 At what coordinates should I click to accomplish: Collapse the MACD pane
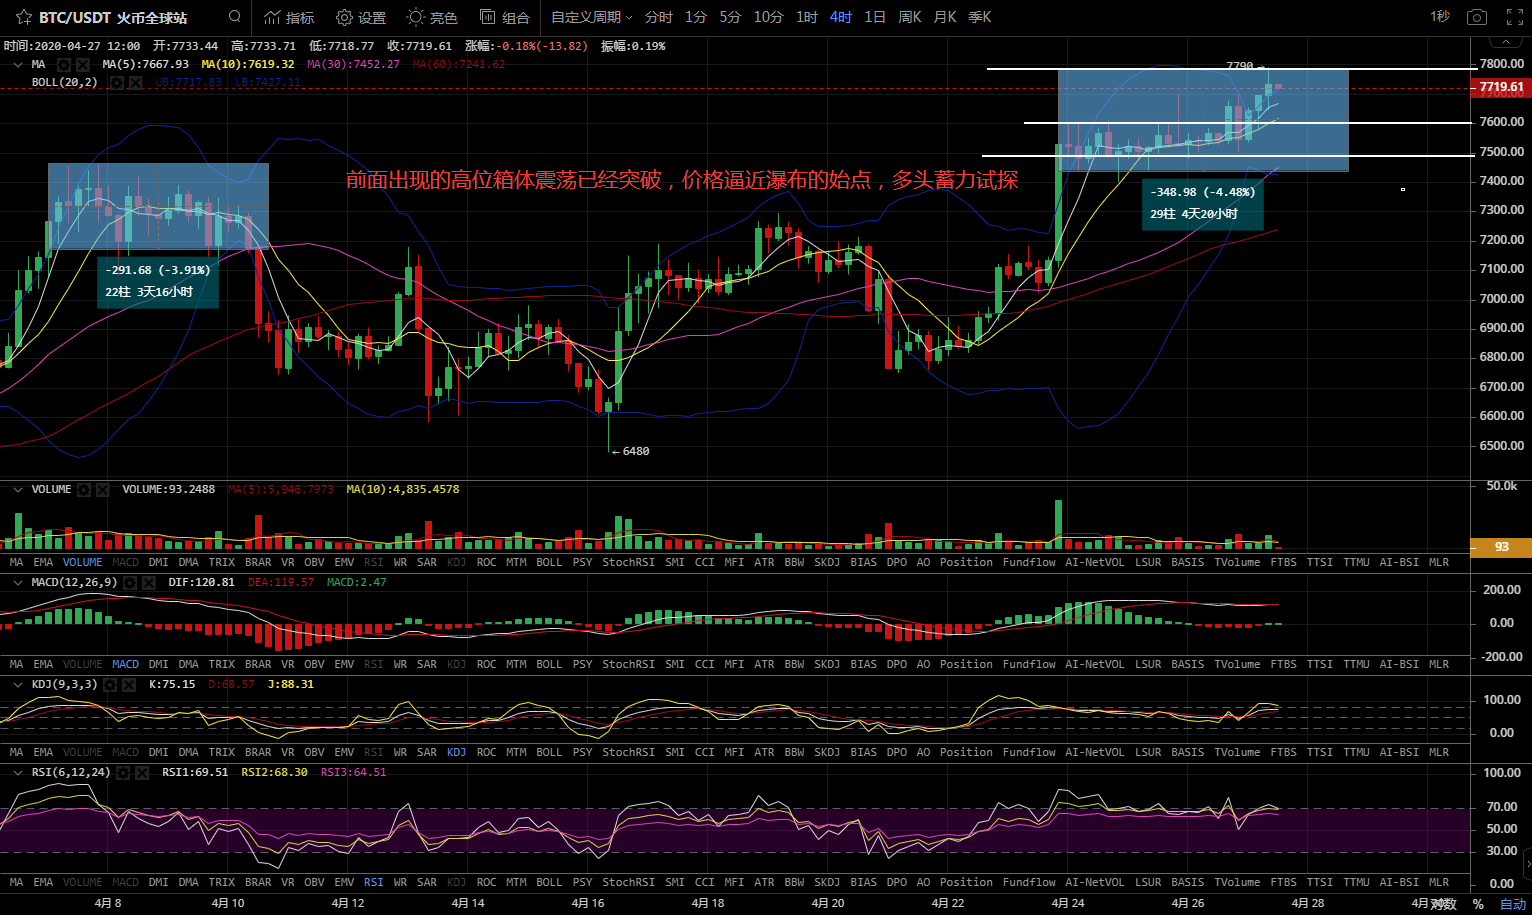(x=18, y=582)
